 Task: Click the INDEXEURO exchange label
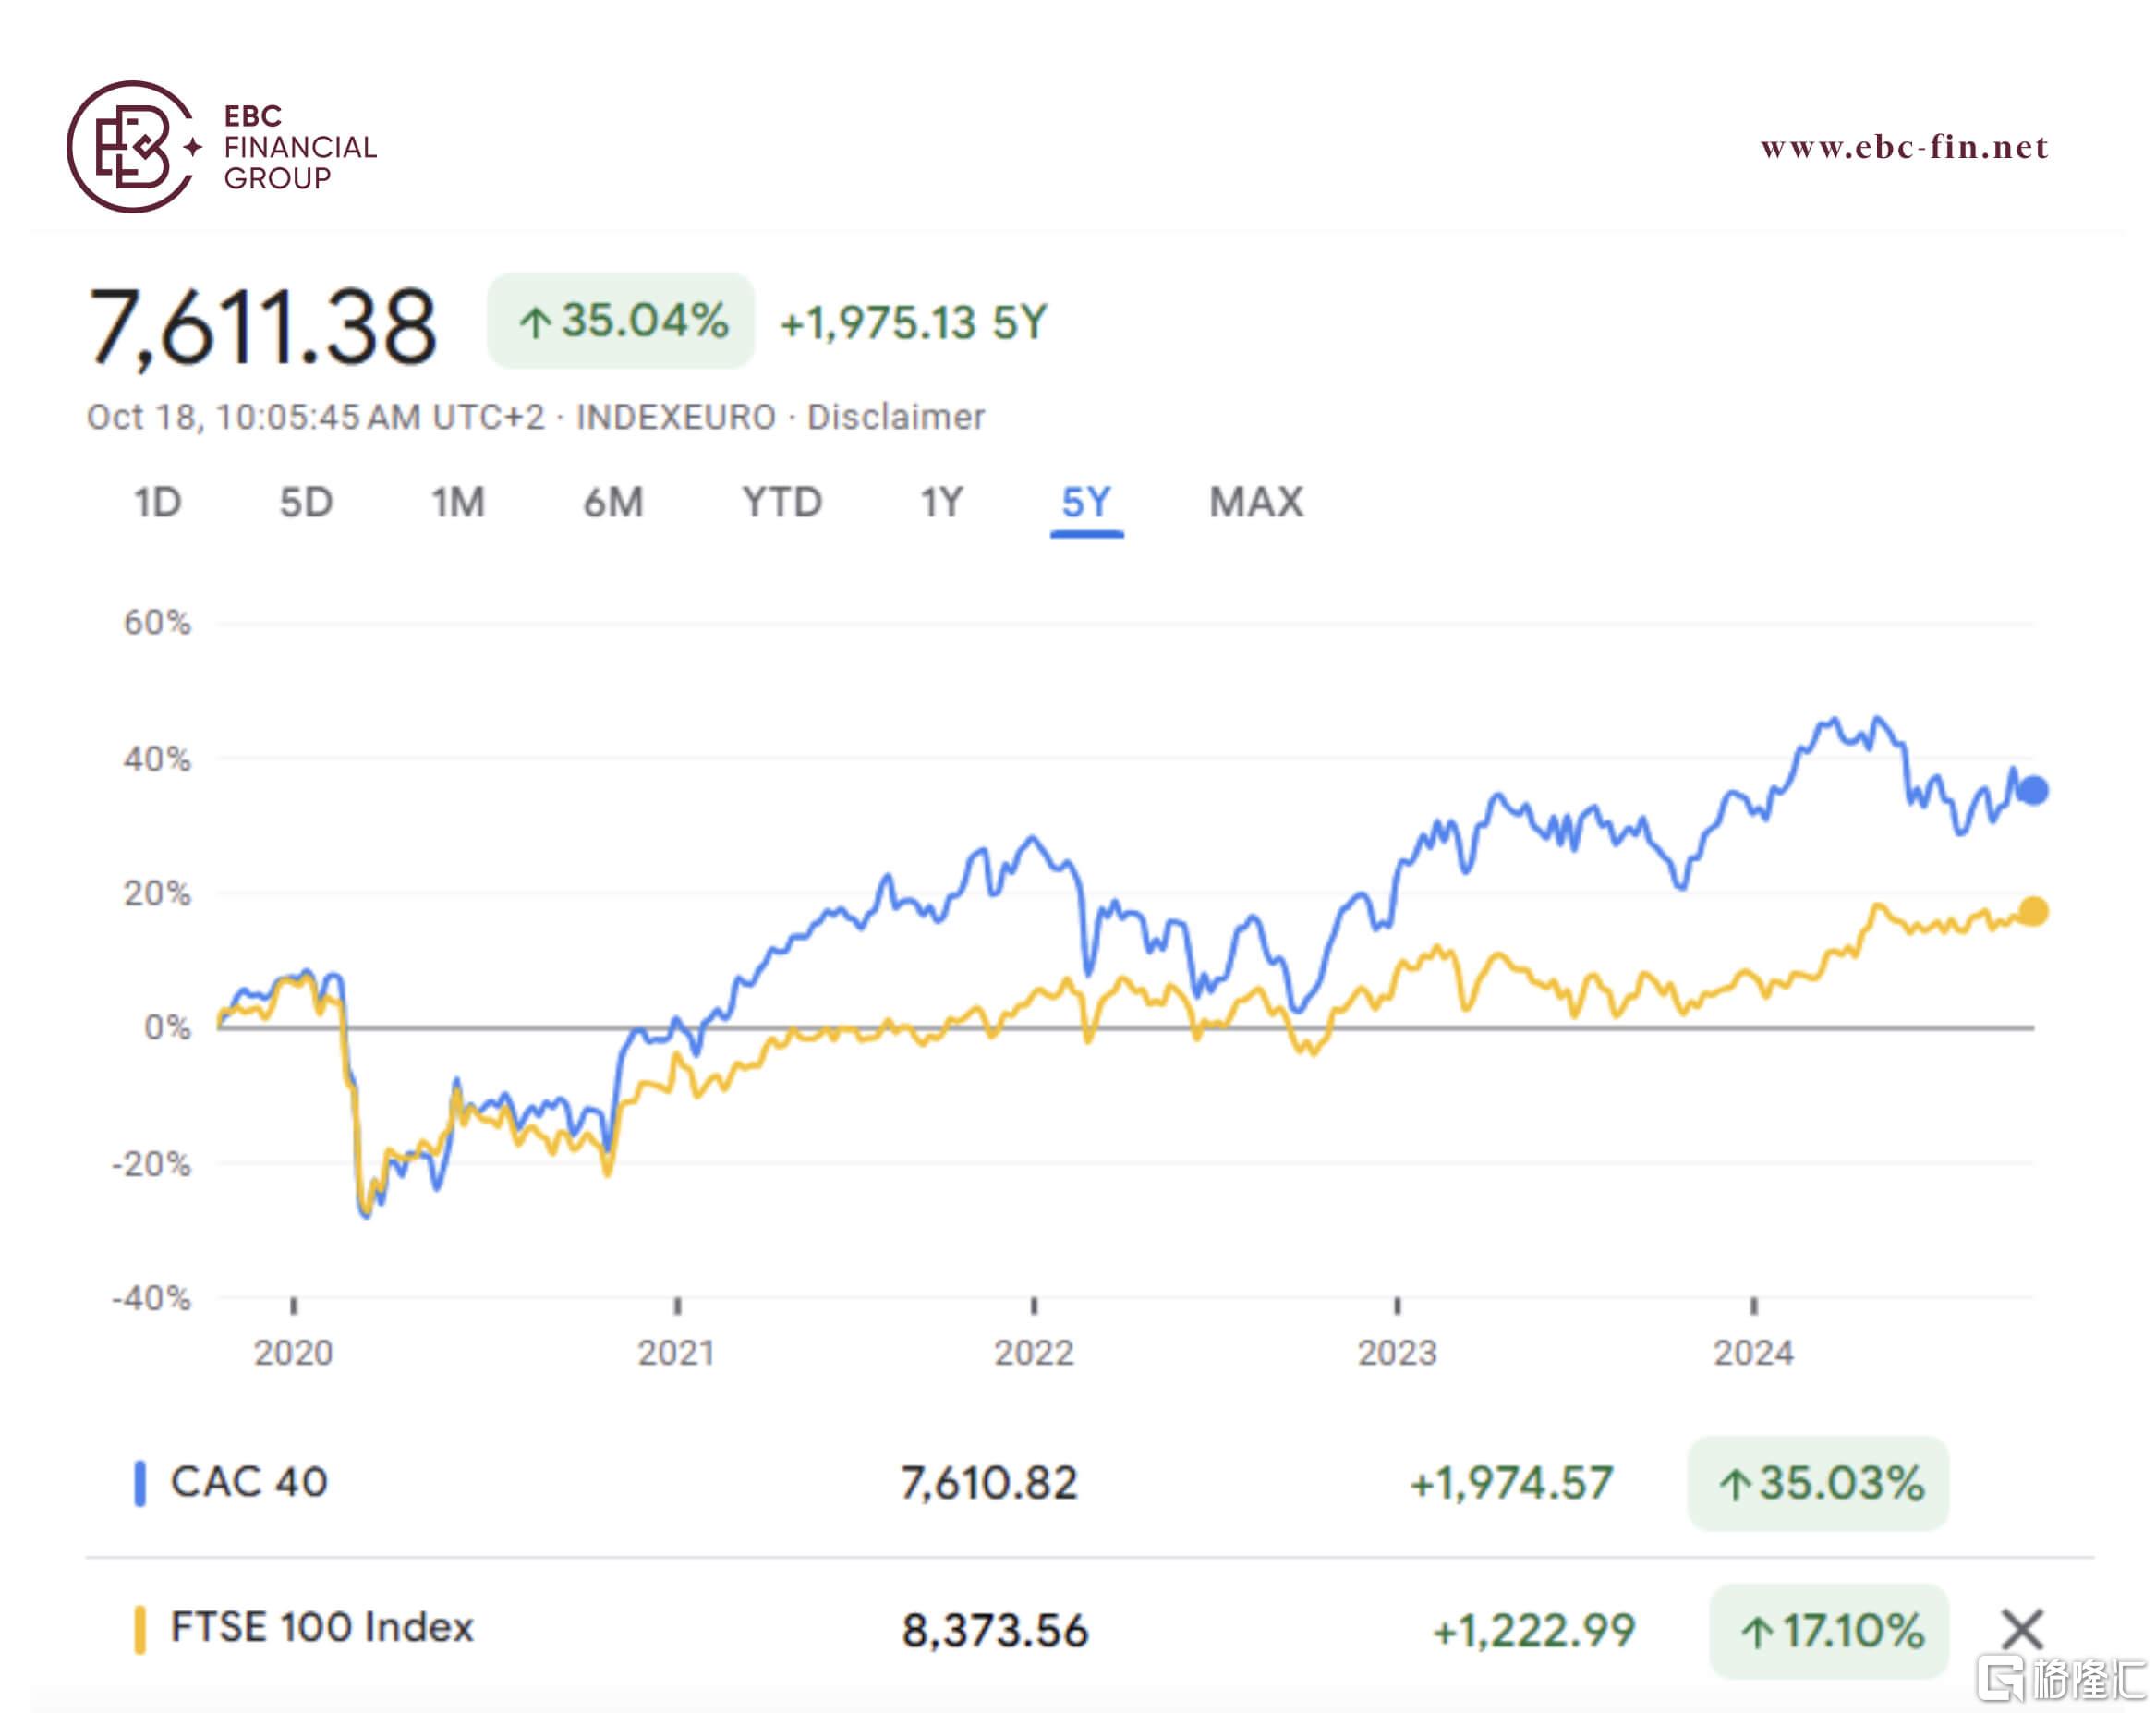(676, 417)
